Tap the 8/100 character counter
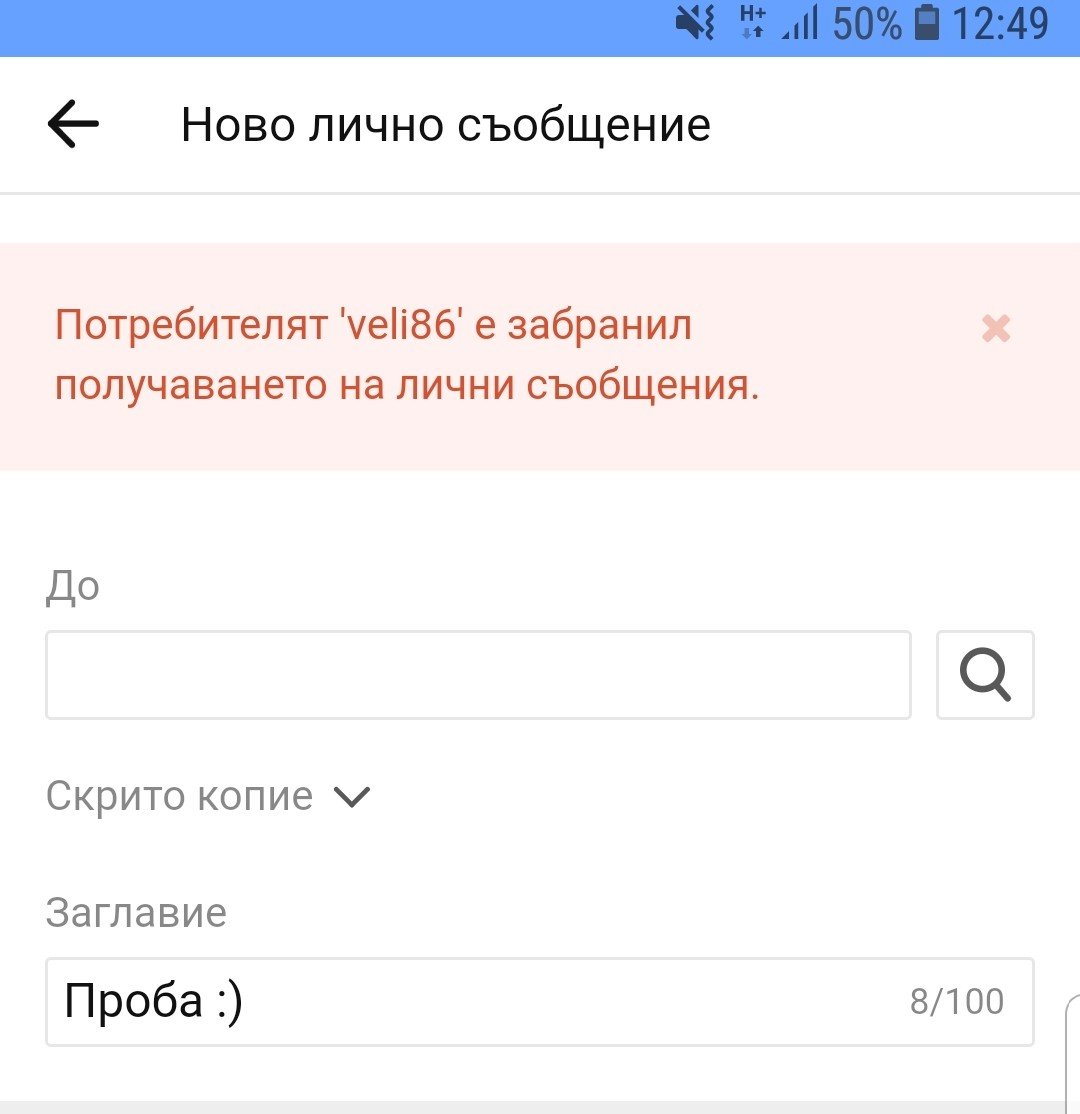Image resolution: width=1080 pixels, height=1114 pixels. click(956, 1002)
